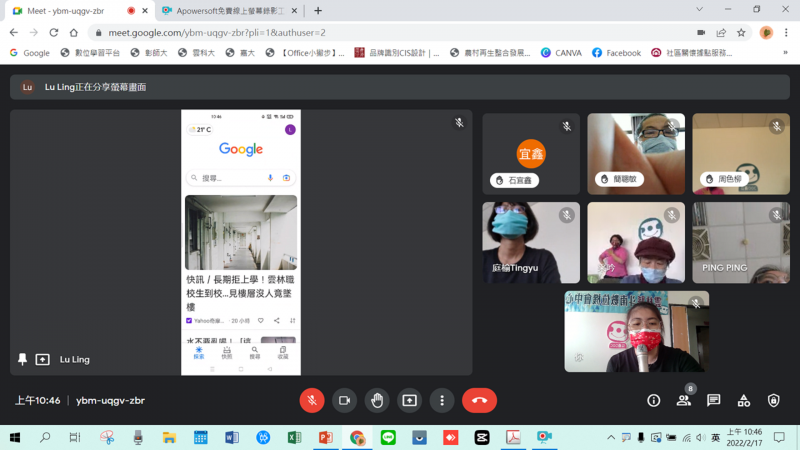Open LINE from the taskbar
800x450 pixels.
pos(388,437)
